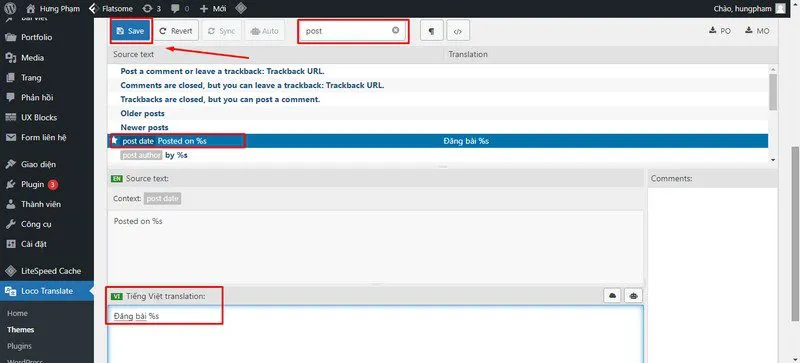The image size is (800, 363).
Task: Open the Hưng Phạm site home link
Action: coord(53,8)
